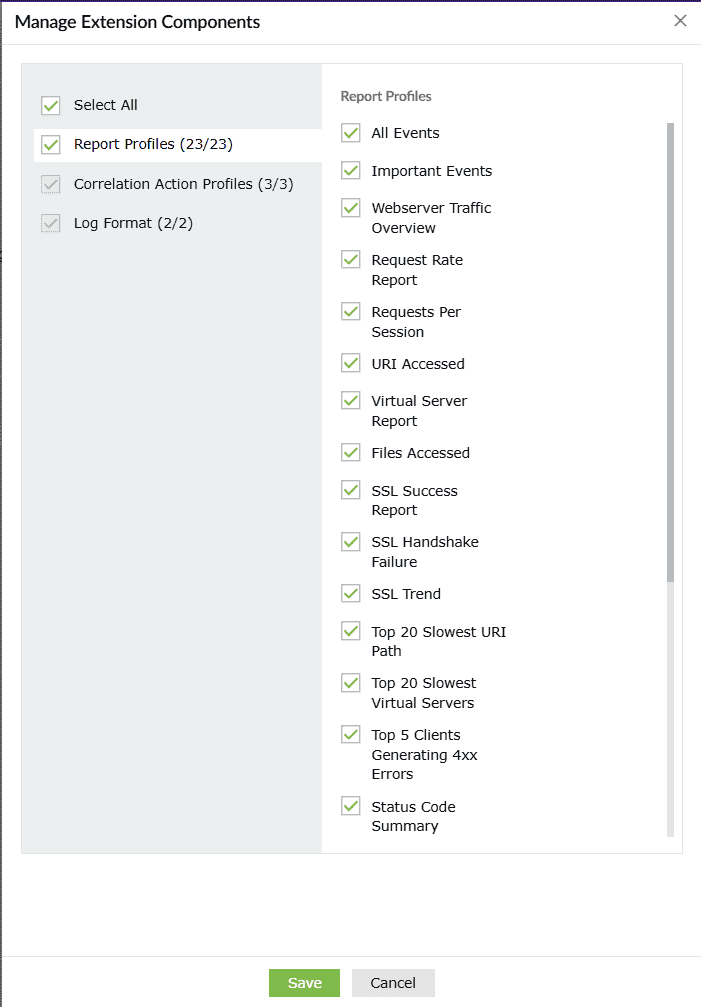Image resolution: width=701 pixels, height=1007 pixels.
Task: Disable the SSL Trend checkbox
Action: click(351, 594)
